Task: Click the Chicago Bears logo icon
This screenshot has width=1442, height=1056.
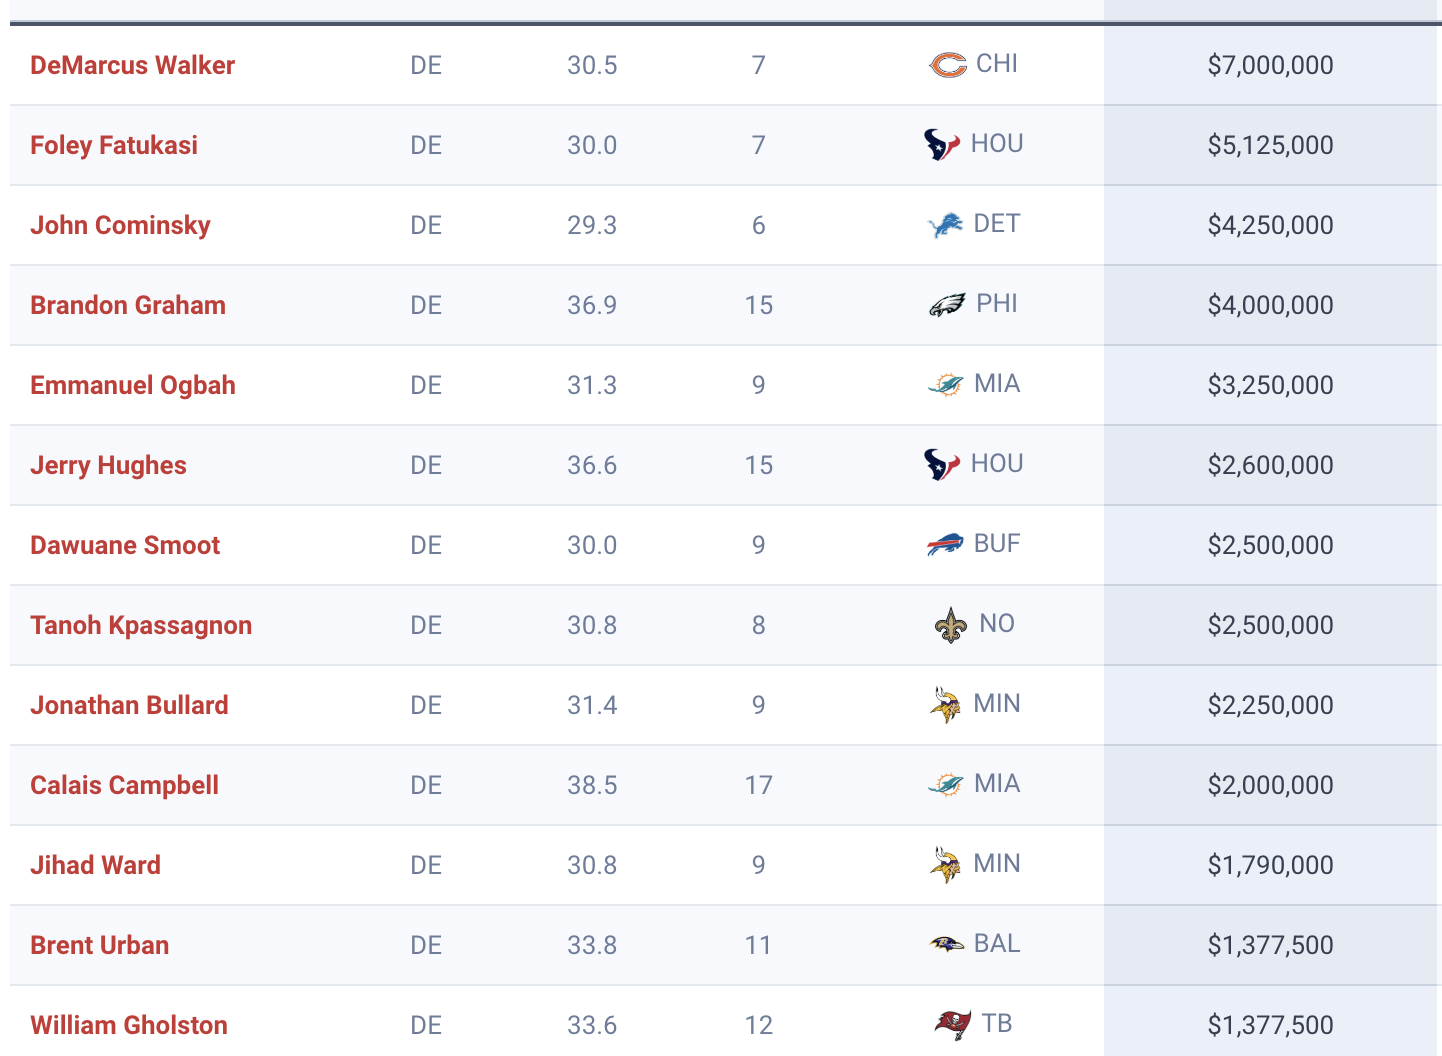Action: tap(947, 65)
